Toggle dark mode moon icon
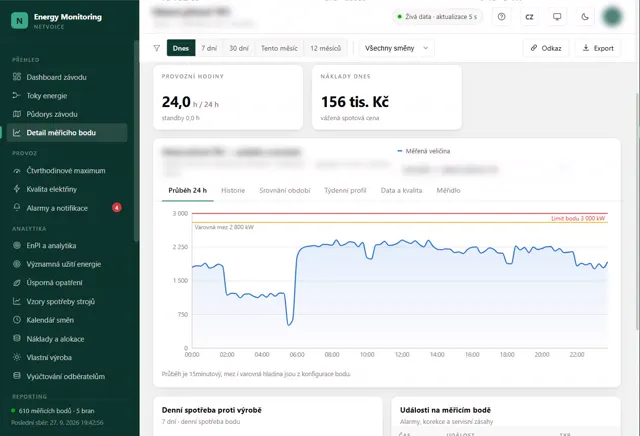640x436 pixels. click(x=585, y=17)
